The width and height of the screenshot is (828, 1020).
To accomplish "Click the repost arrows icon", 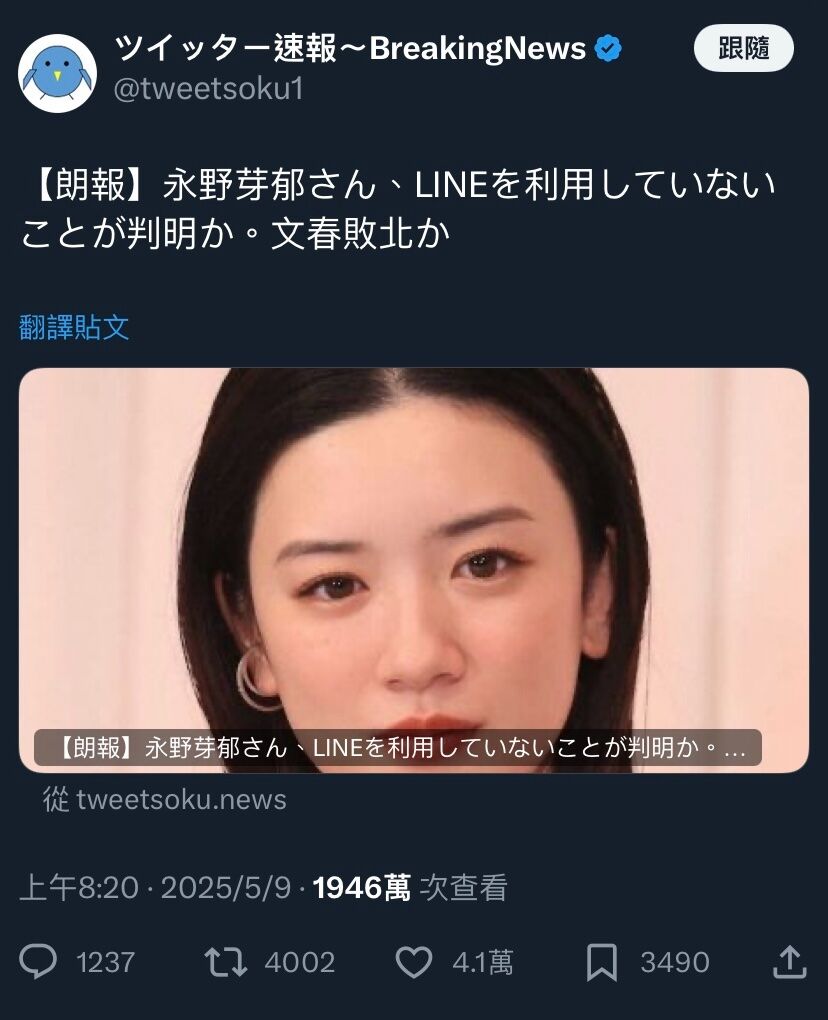I will [x=226, y=962].
